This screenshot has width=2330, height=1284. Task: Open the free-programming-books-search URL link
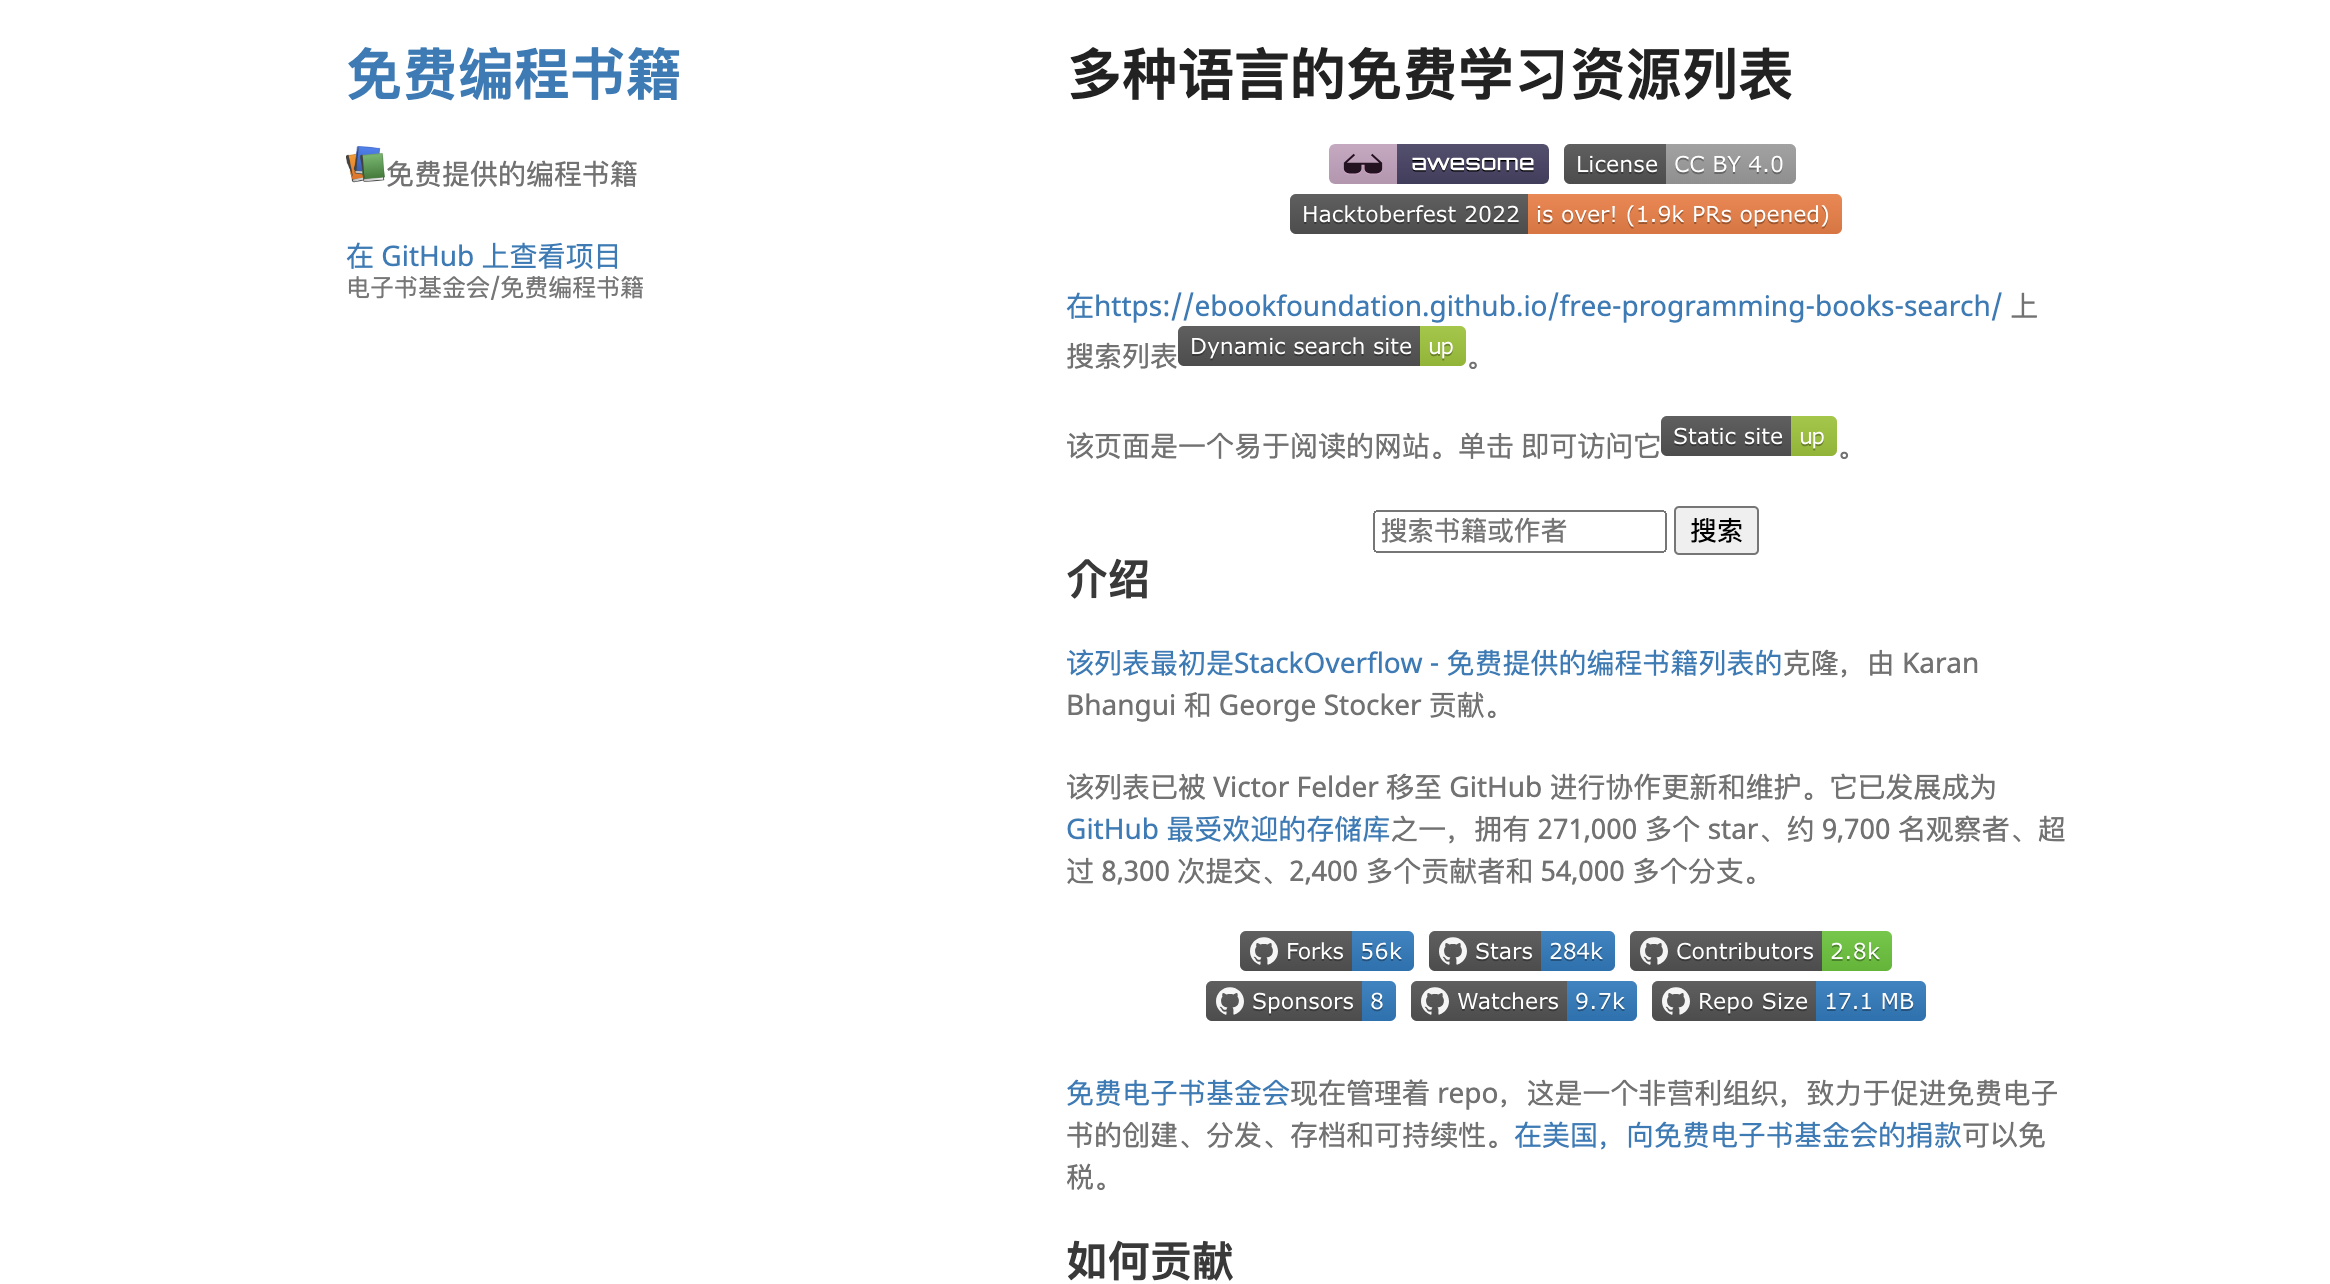point(1534,306)
